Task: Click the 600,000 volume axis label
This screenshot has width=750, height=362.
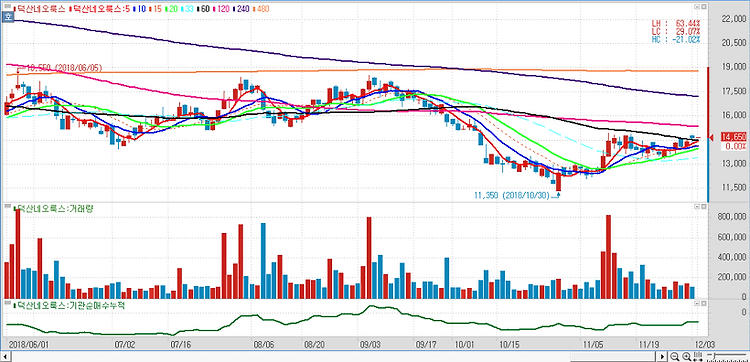Action: pos(732,237)
